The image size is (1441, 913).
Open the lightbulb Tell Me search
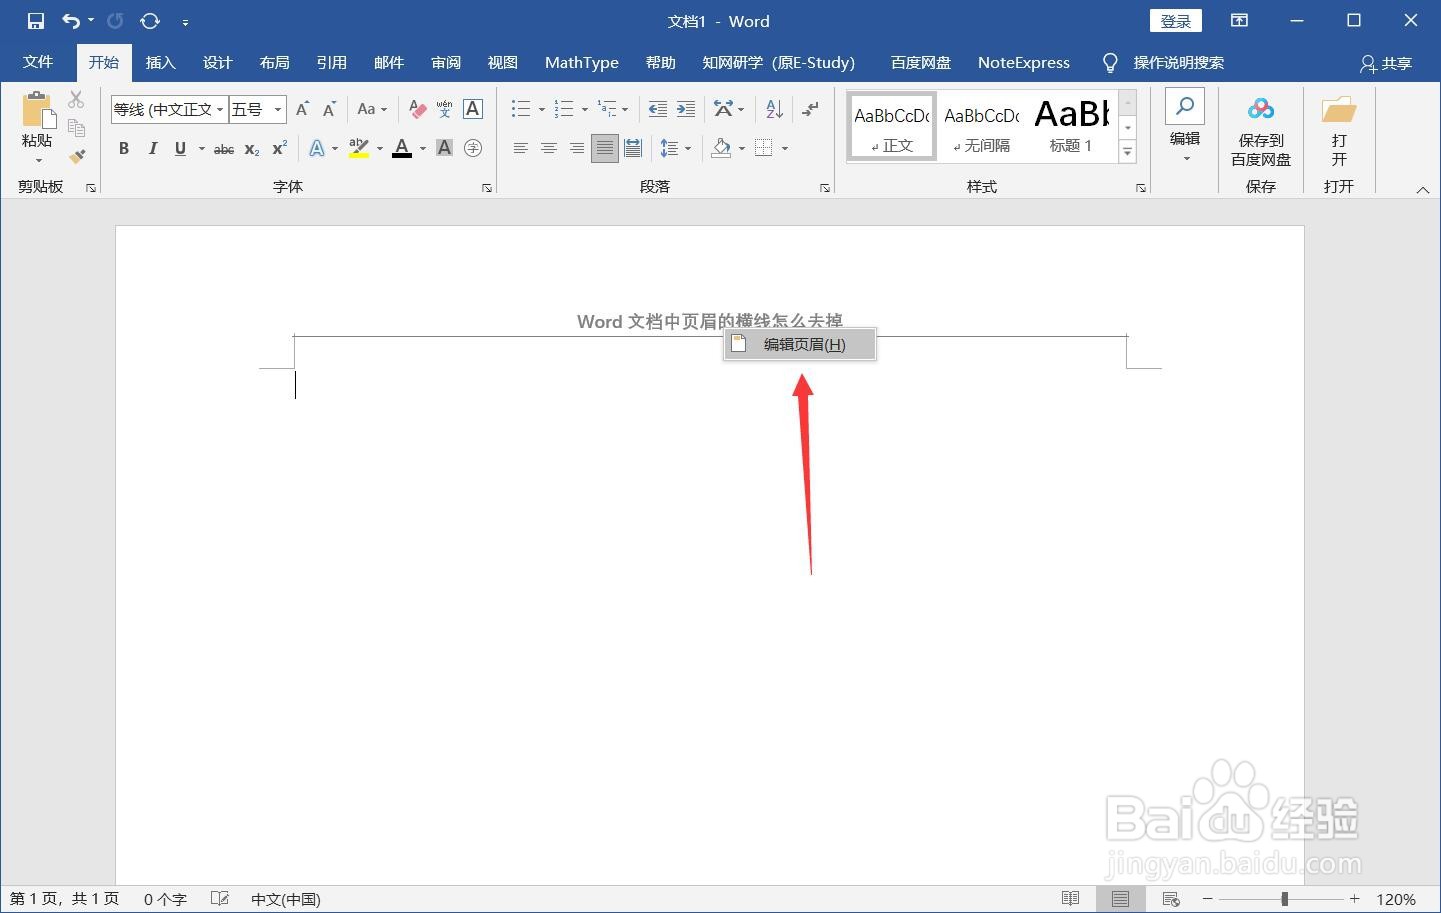(1110, 63)
